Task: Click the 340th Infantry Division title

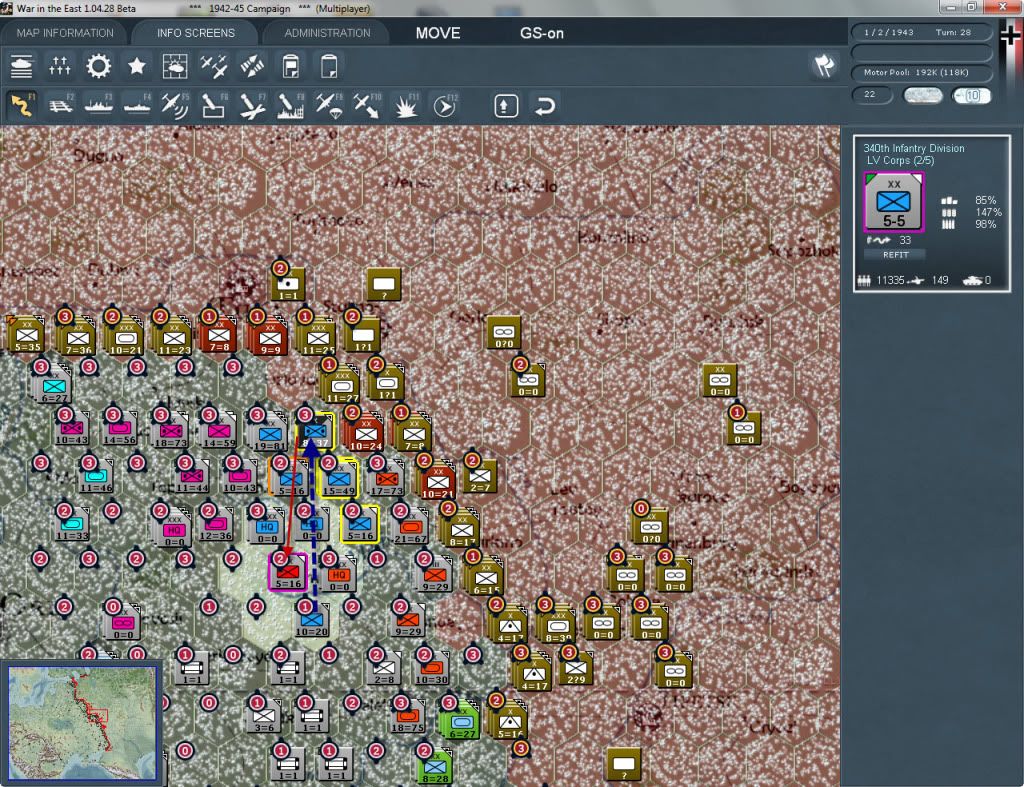Action: (914, 148)
